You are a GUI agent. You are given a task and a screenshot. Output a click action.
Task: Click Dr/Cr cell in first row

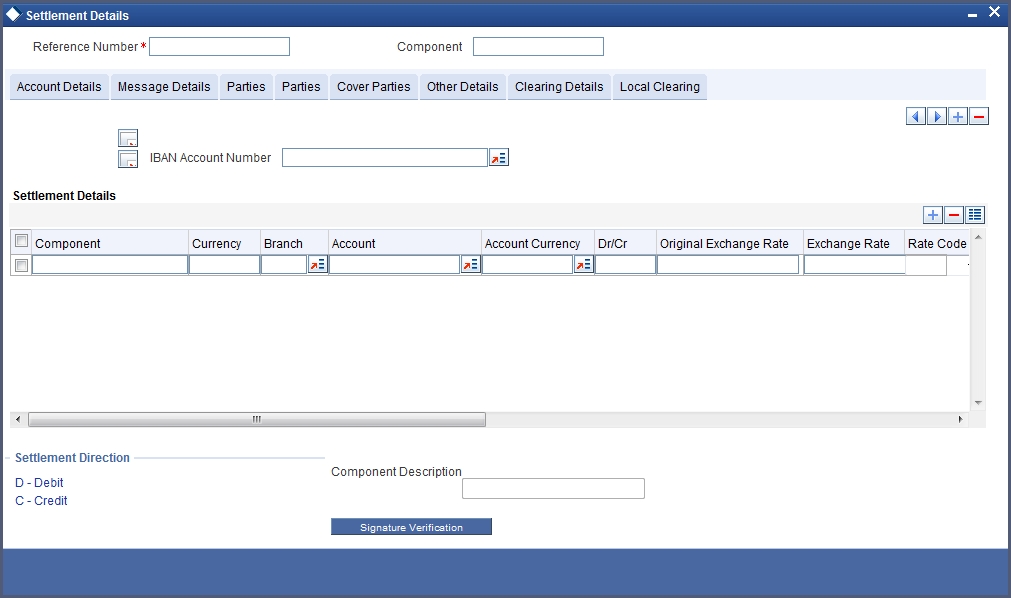pyautogui.click(x=625, y=265)
